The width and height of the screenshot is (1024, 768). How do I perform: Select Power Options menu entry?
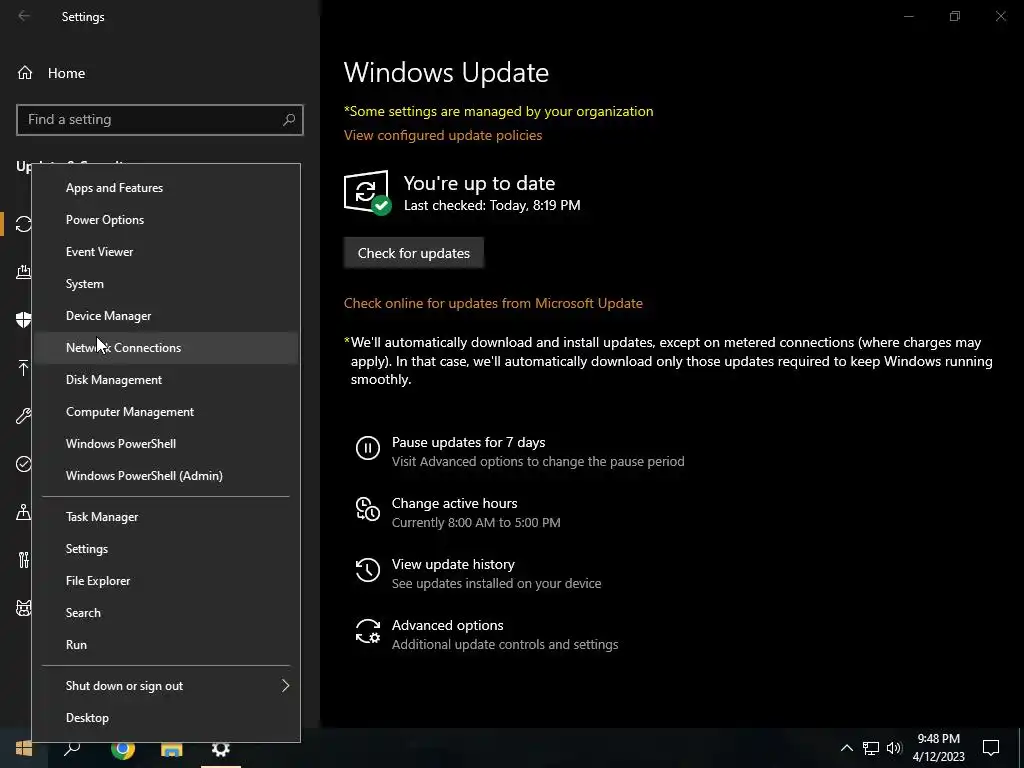166,219
